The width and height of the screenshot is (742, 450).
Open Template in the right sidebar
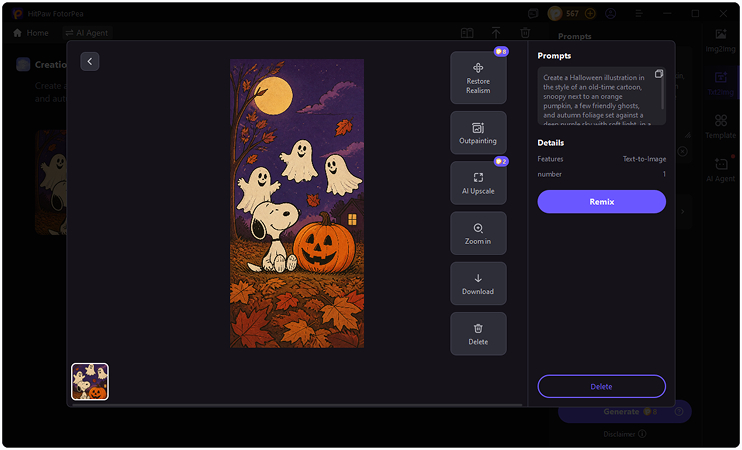point(720,126)
